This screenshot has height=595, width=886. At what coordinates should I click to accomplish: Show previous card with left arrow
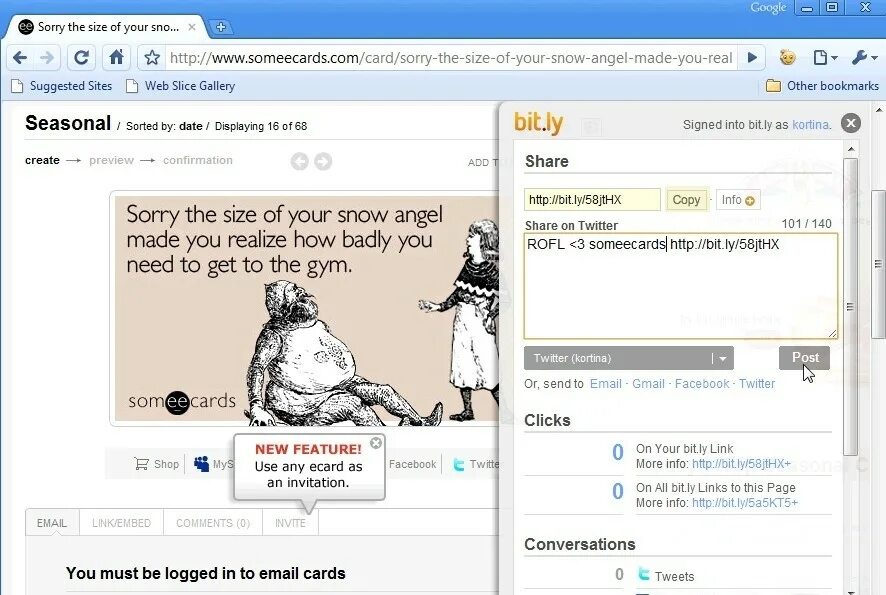pos(299,162)
